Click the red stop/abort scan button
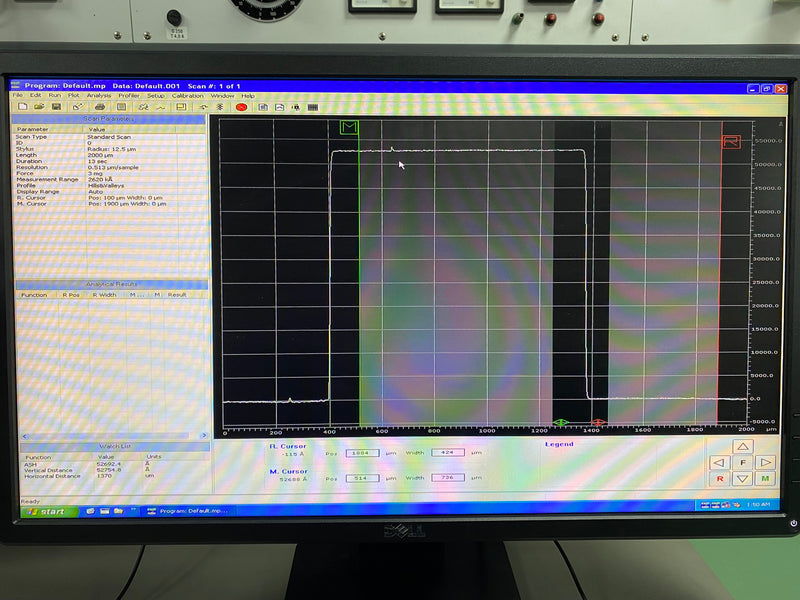800x600 pixels. pyautogui.click(x=241, y=107)
